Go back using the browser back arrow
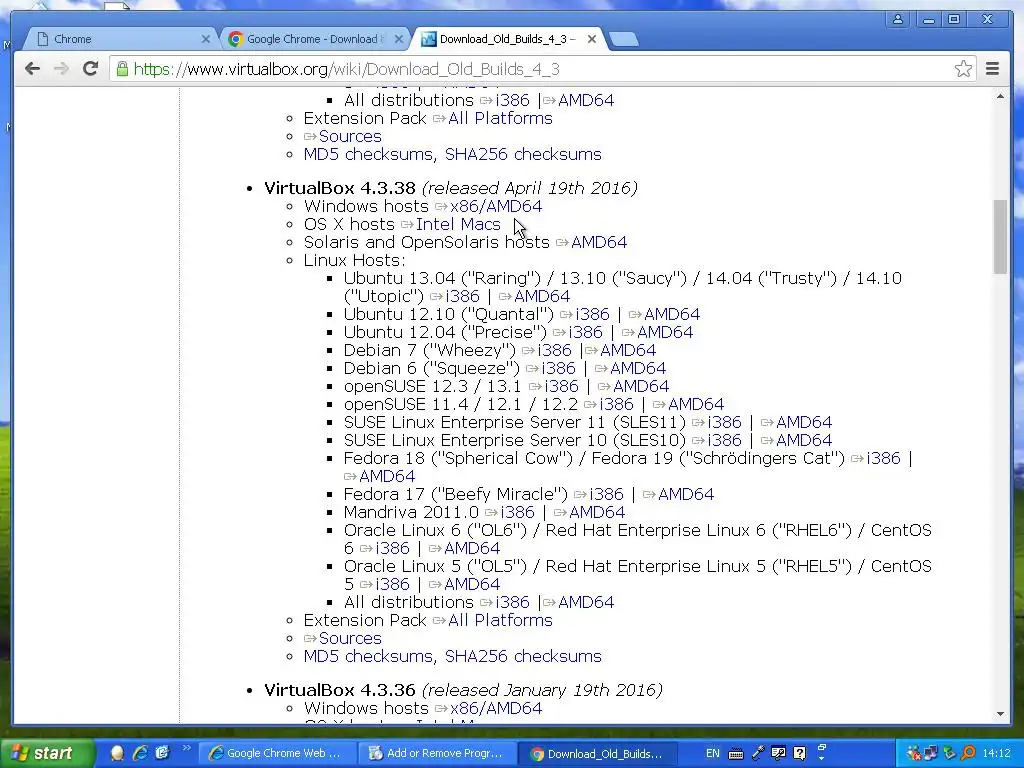Viewport: 1024px width, 768px height. [x=32, y=69]
